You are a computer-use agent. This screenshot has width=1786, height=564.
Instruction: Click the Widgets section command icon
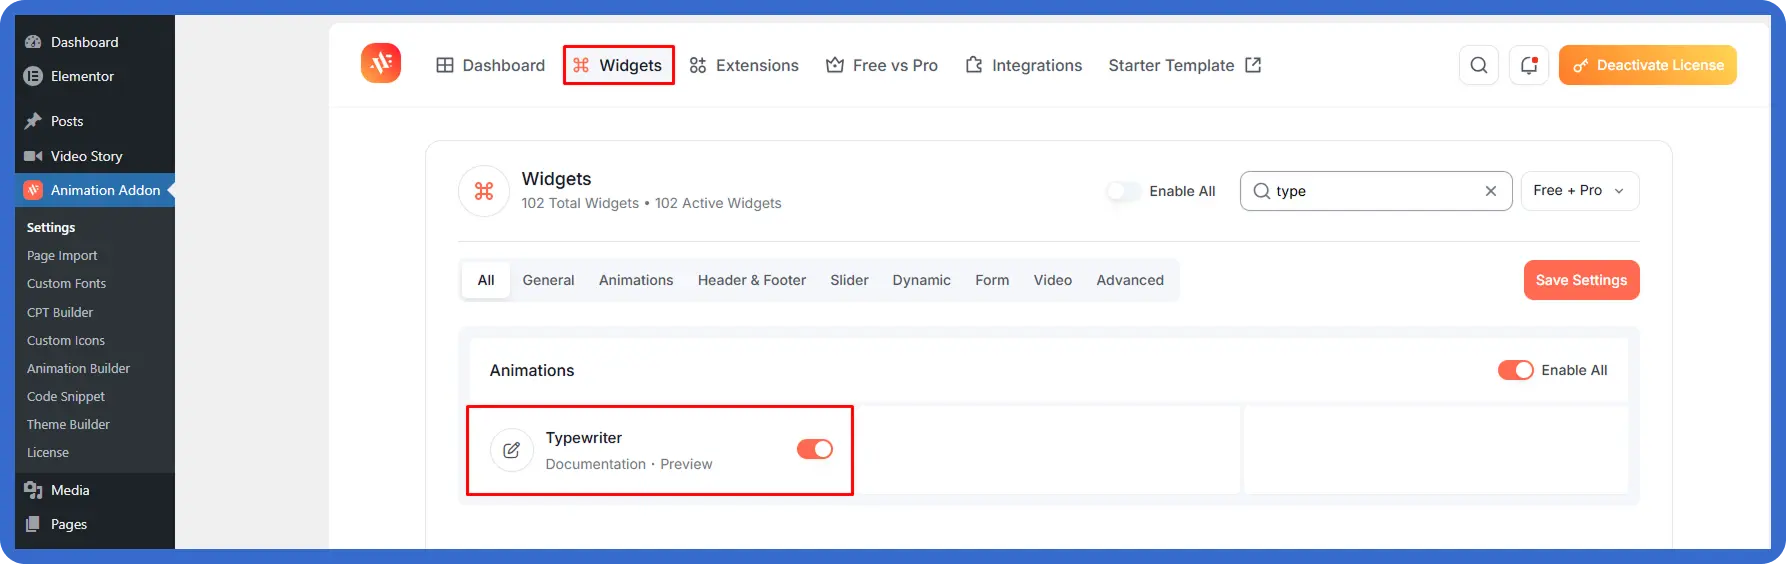(484, 191)
